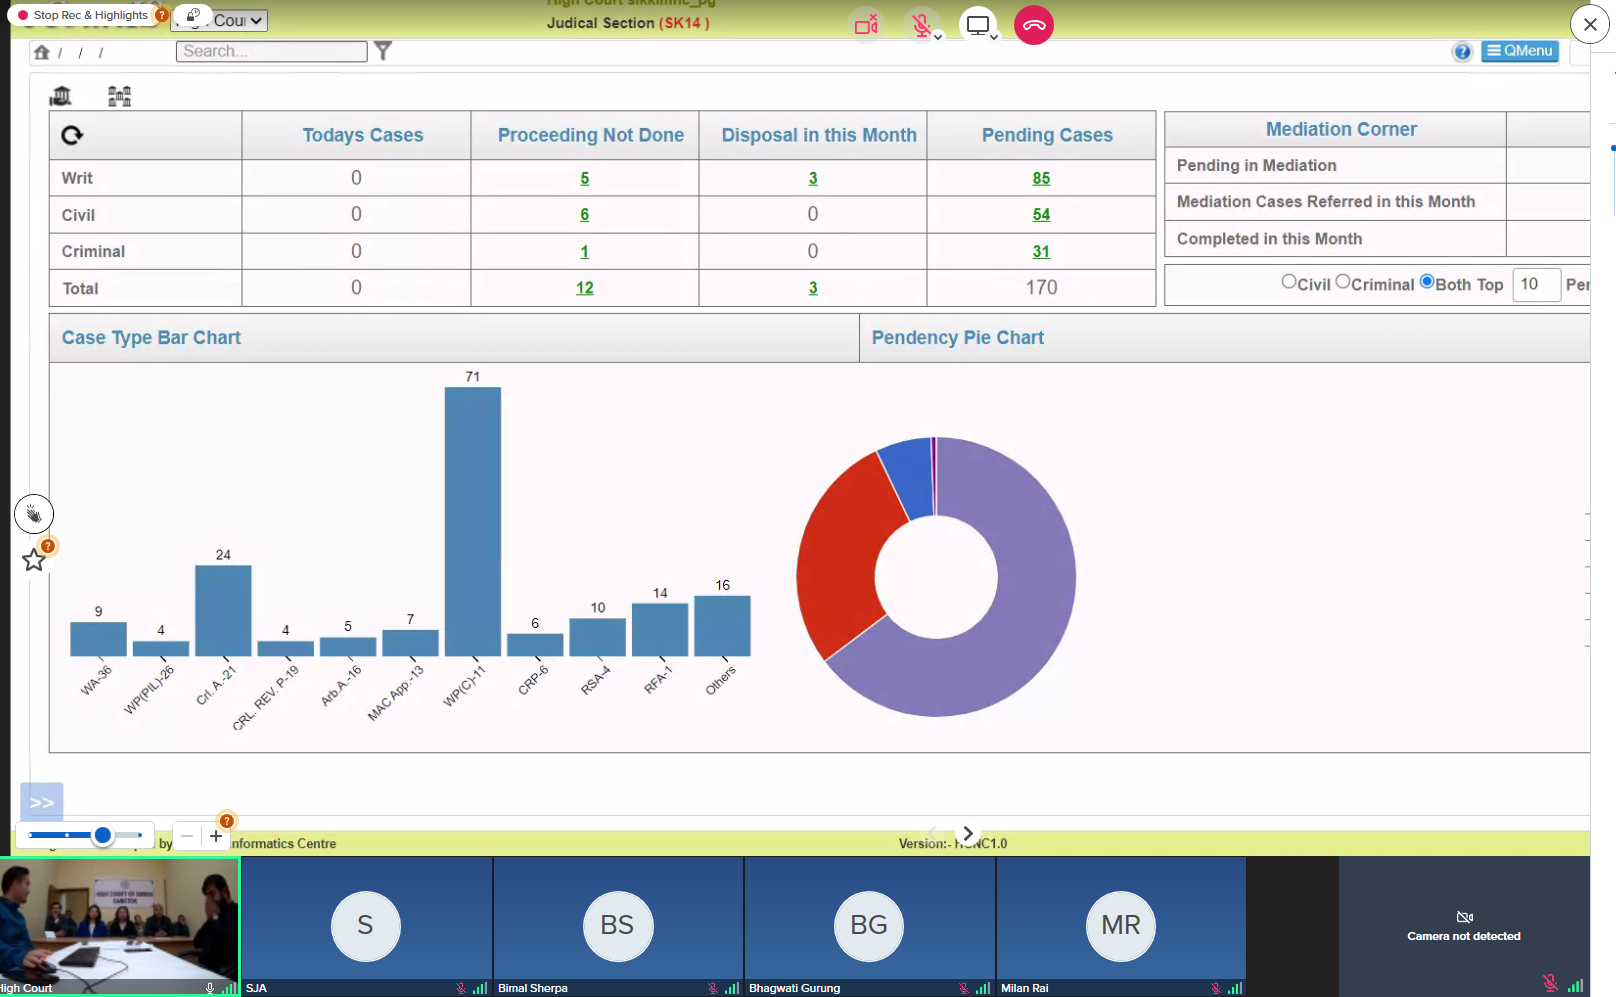1616x997 pixels.
Task: Close the meeting view with X button
Action: (1590, 24)
